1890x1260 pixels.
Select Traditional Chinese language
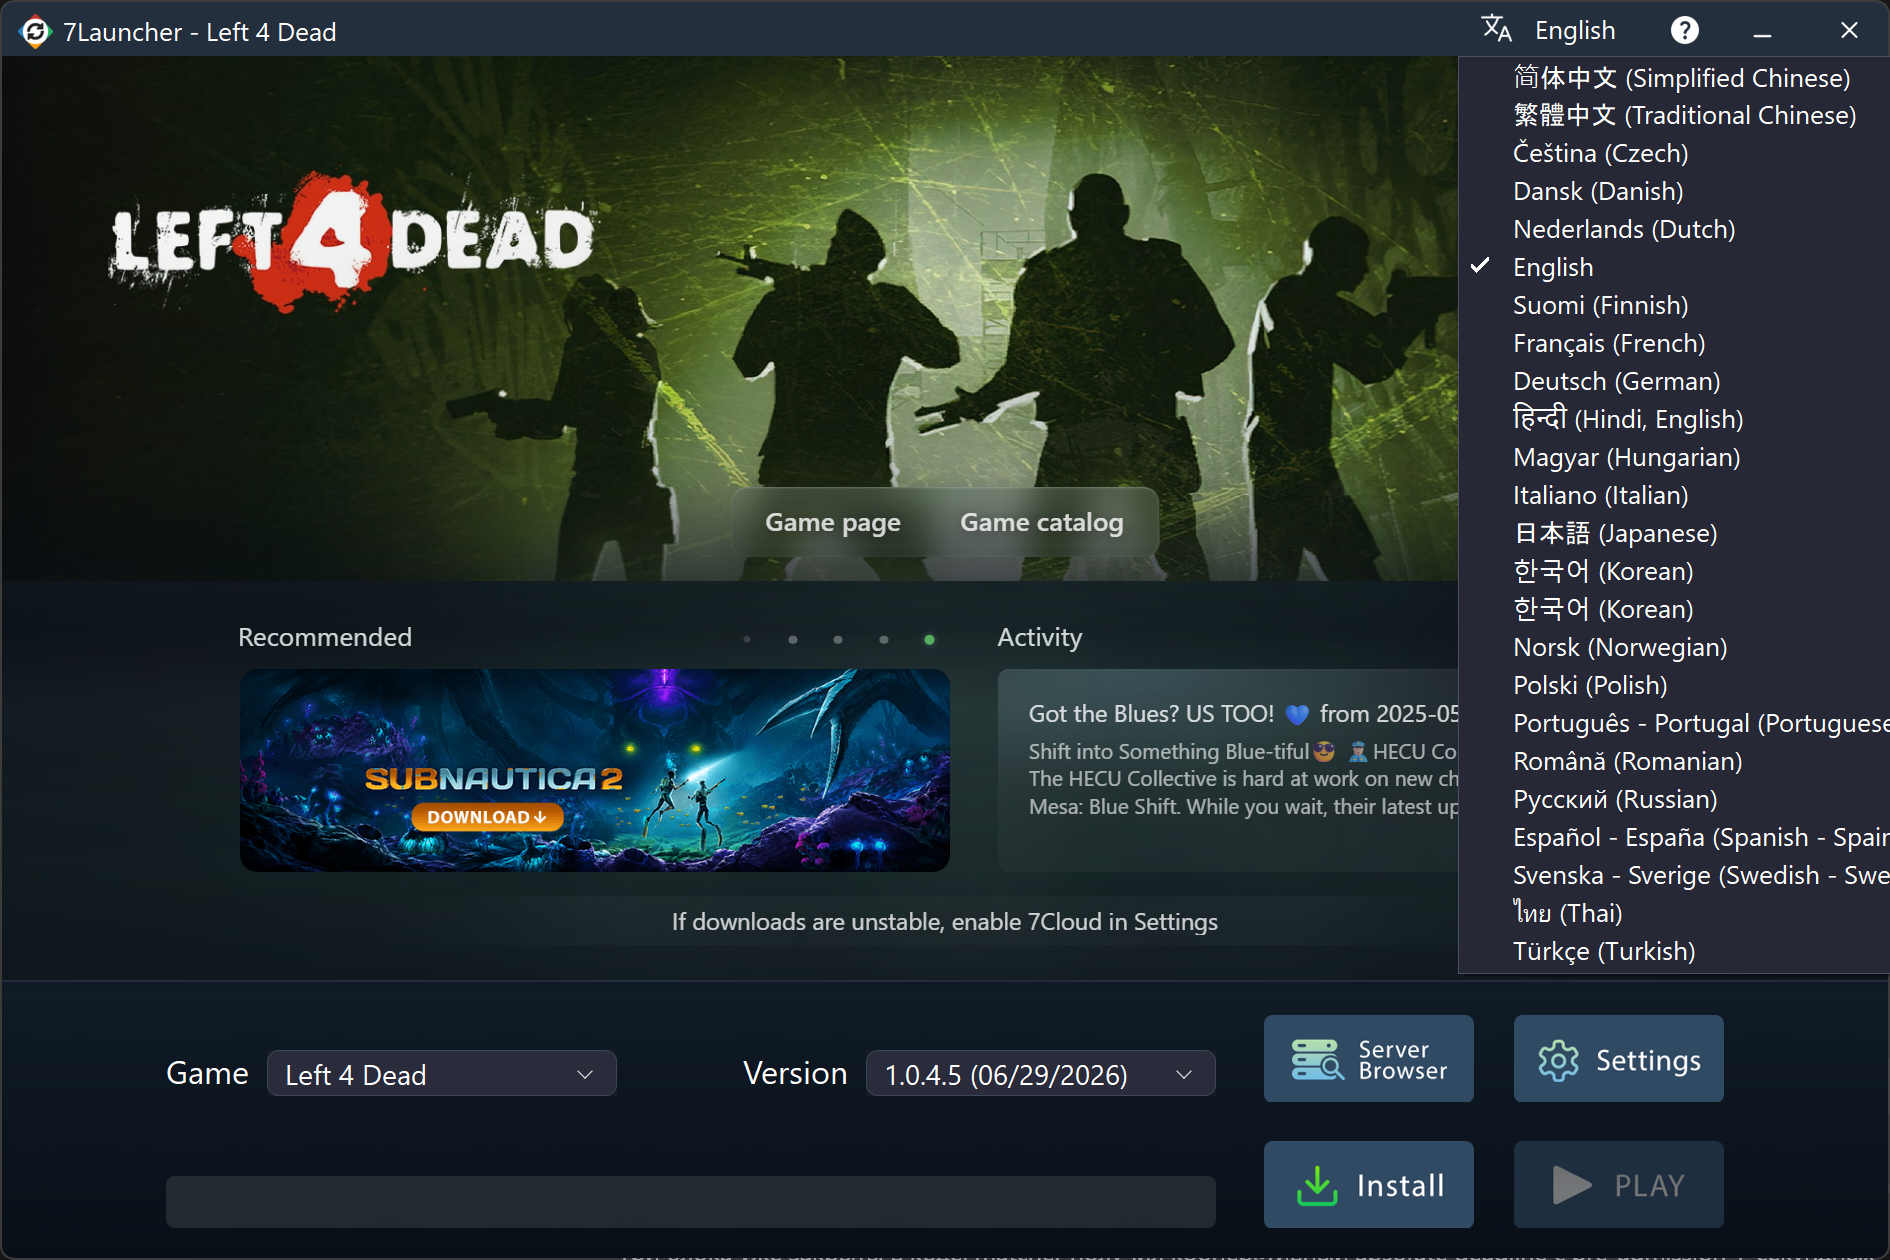pyautogui.click(x=1675, y=116)
